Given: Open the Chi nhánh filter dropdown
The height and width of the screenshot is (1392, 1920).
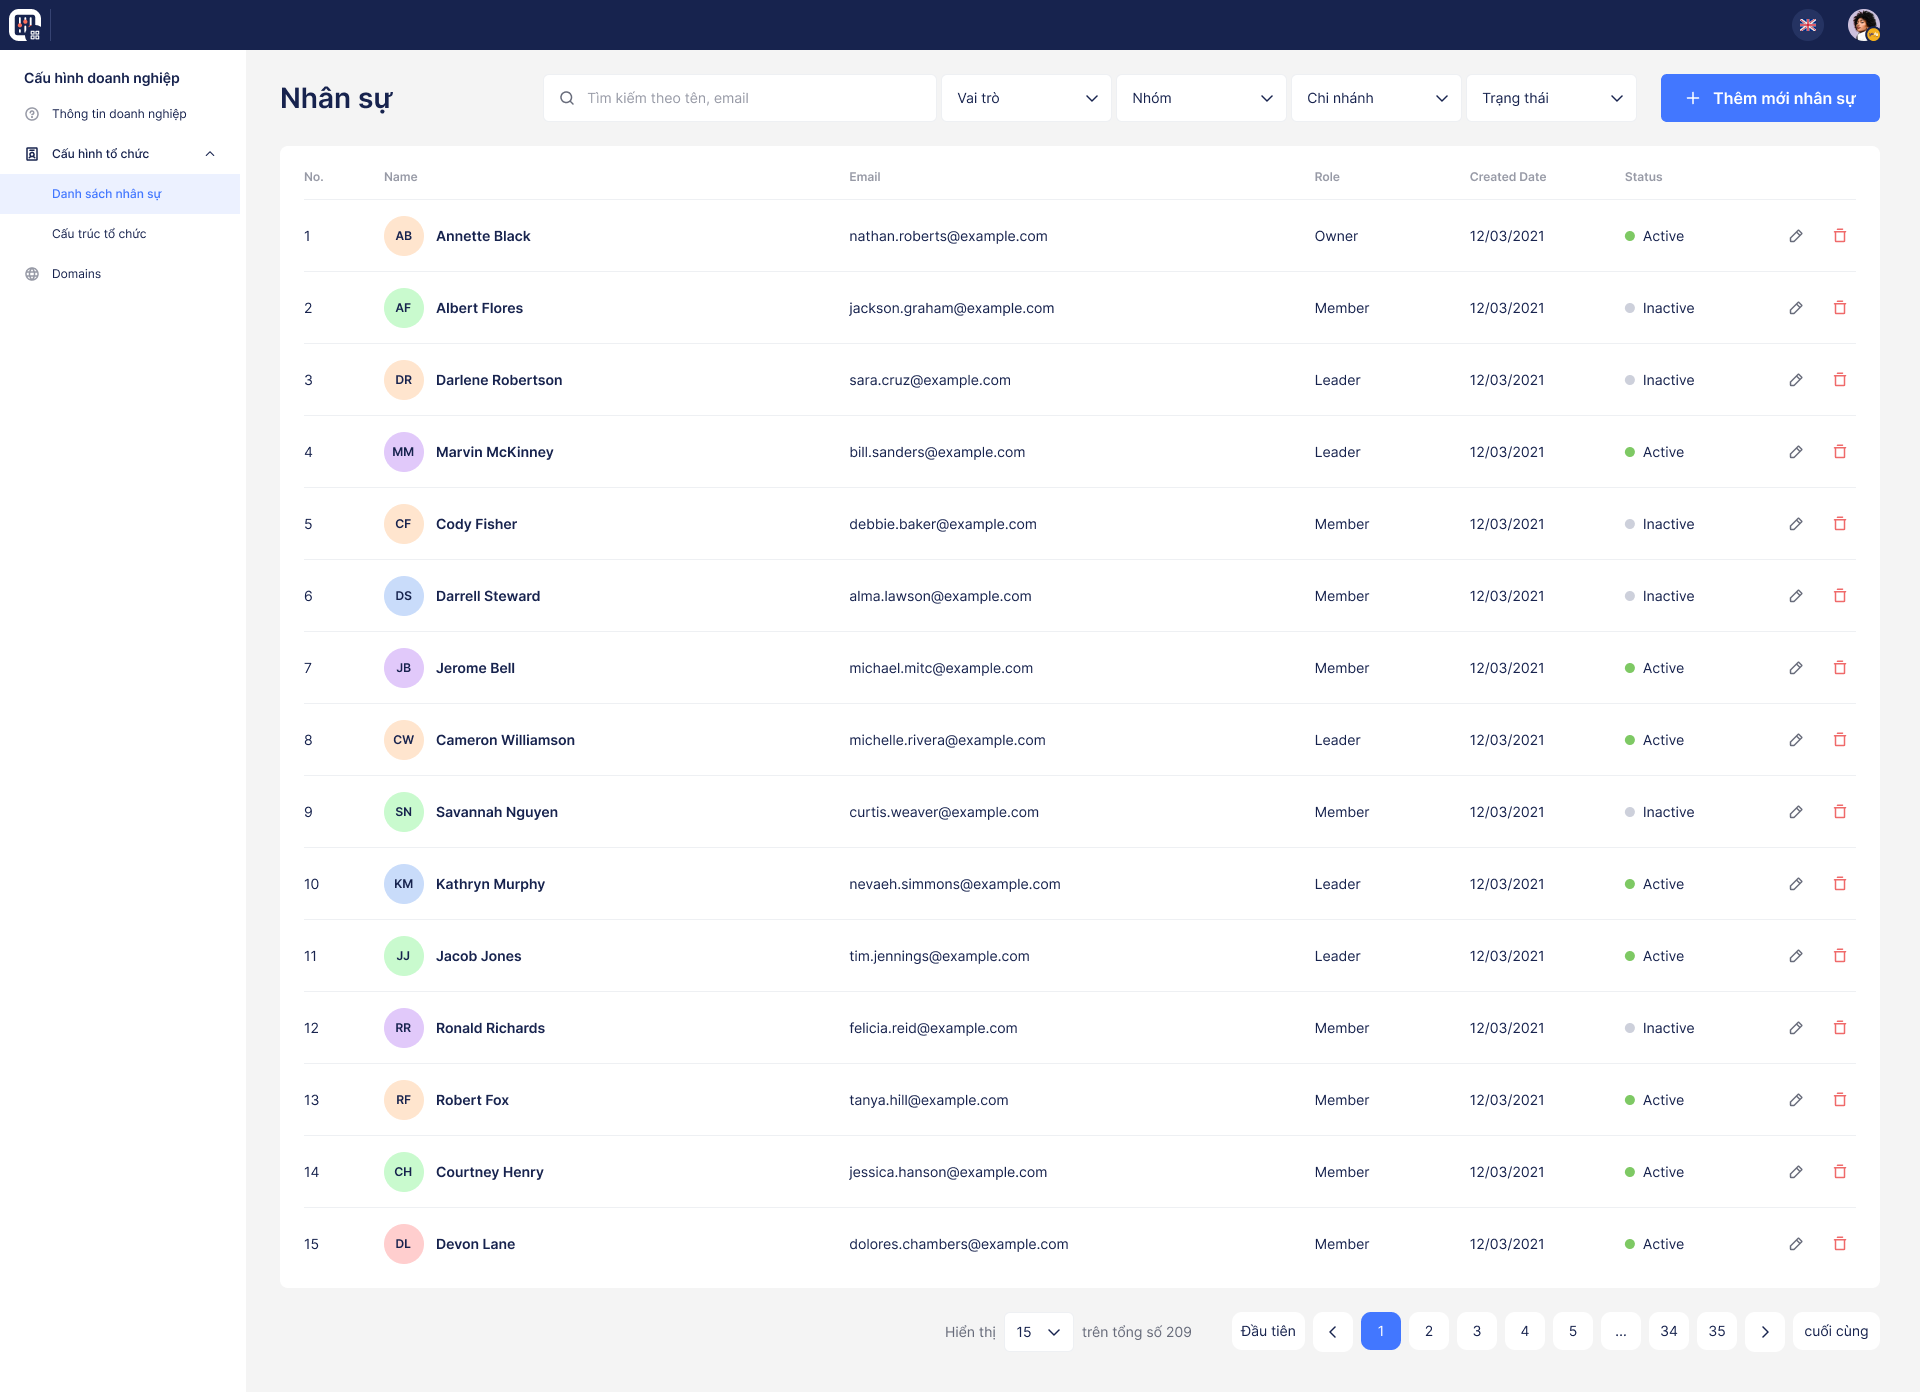Looking at the screenshot, I should tap(1376, 98).
